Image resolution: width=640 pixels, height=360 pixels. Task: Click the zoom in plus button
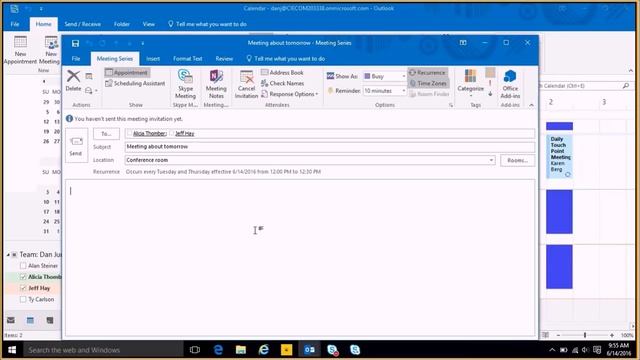(x=611, y=335)
